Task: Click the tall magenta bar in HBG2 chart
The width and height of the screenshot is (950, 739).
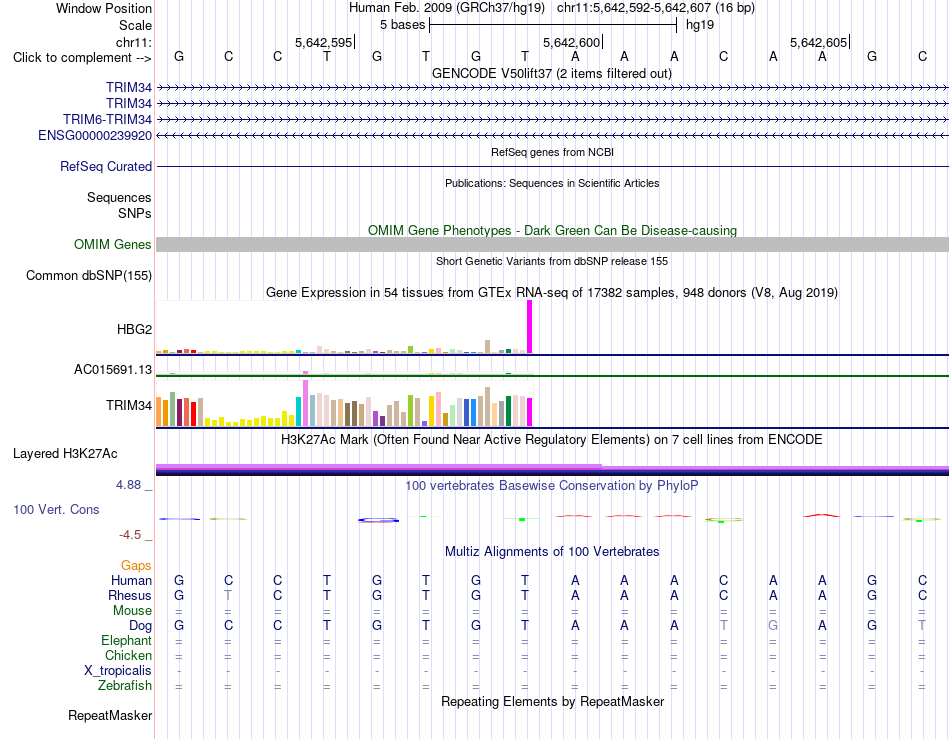Action: pos(530,327)
